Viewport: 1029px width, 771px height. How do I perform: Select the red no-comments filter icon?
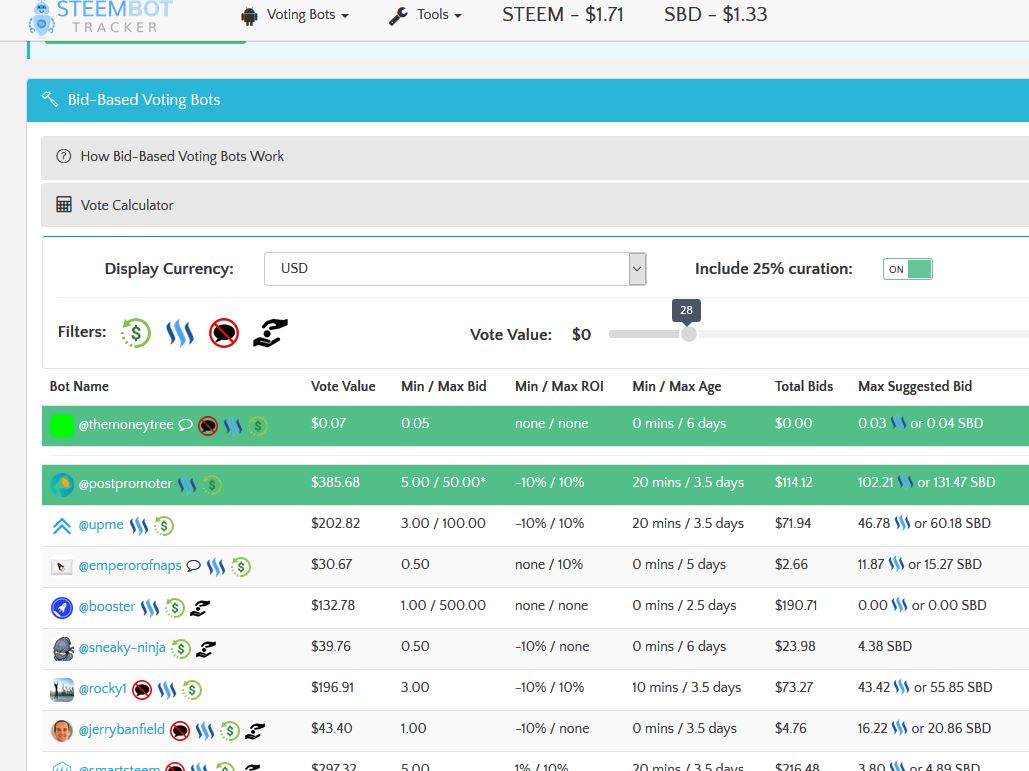[x=224, y=333]
